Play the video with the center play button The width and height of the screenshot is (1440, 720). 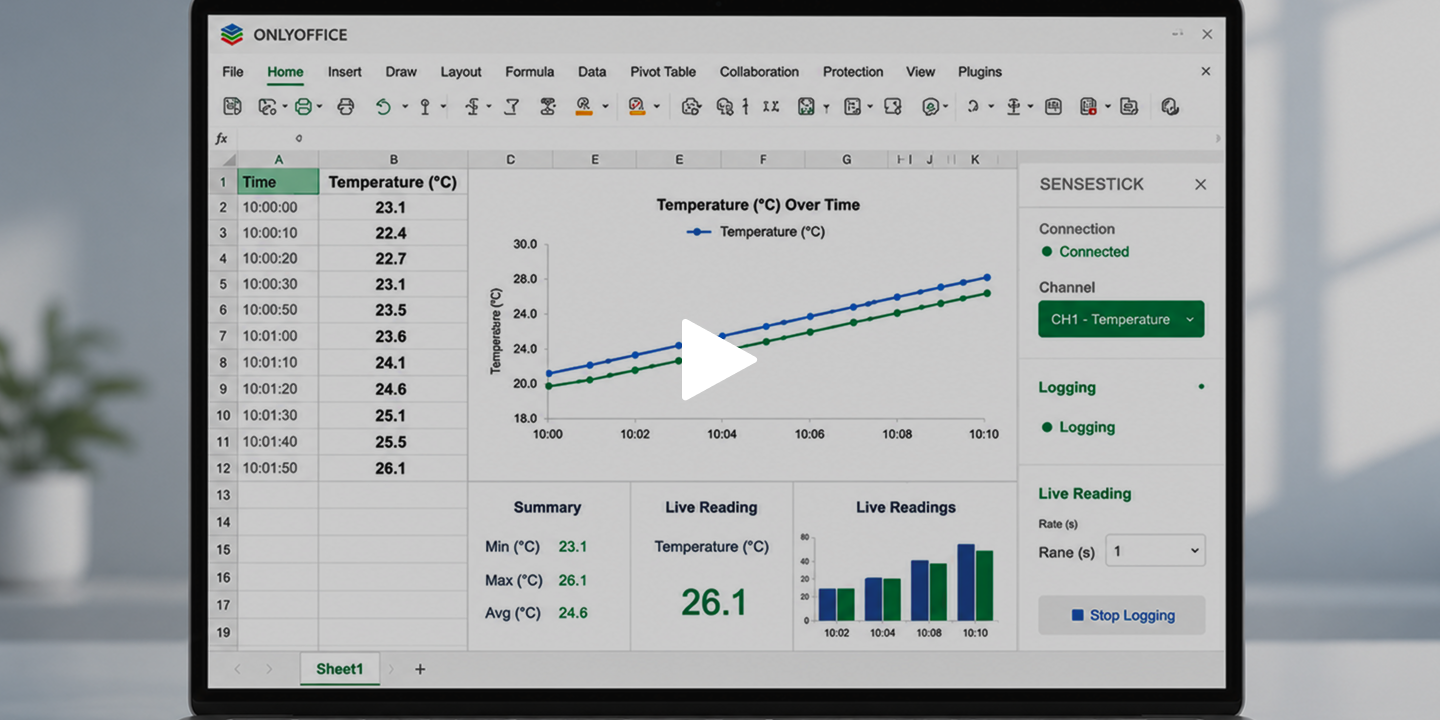718,359
